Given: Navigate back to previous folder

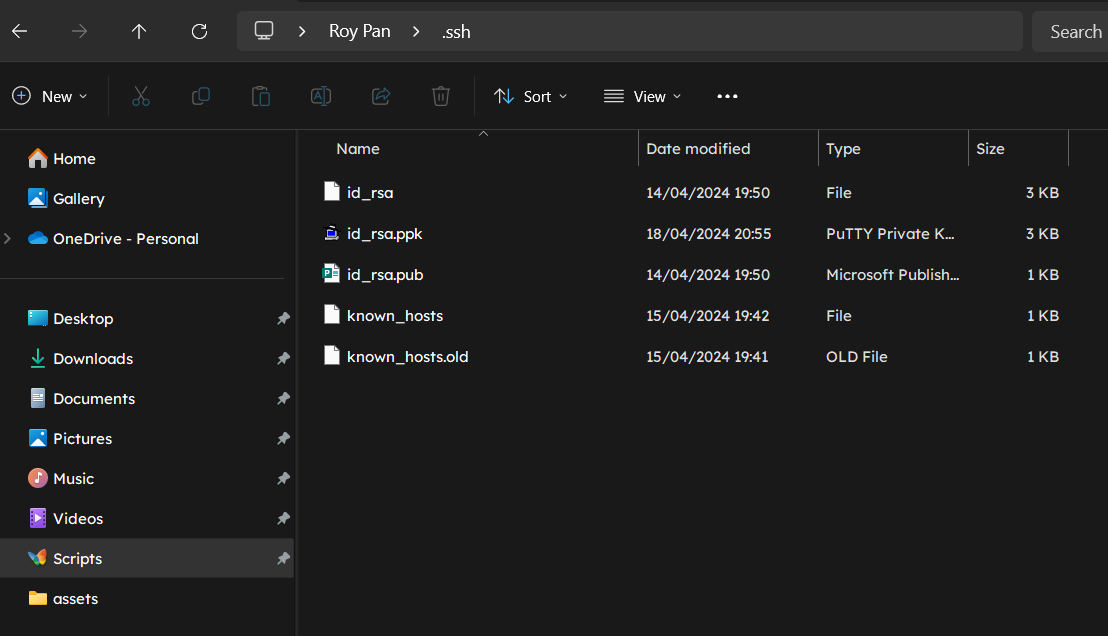Looking at the screenshot, I should (x=19, y=31).
